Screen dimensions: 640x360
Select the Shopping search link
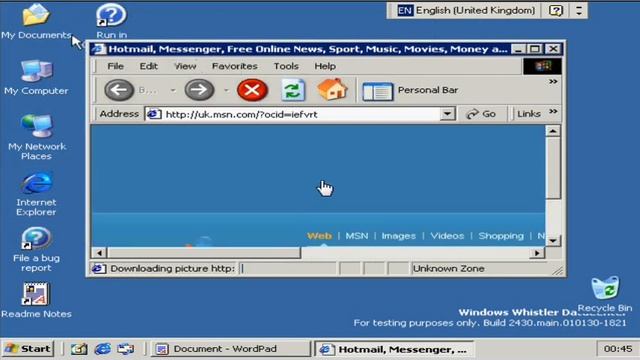501,236
